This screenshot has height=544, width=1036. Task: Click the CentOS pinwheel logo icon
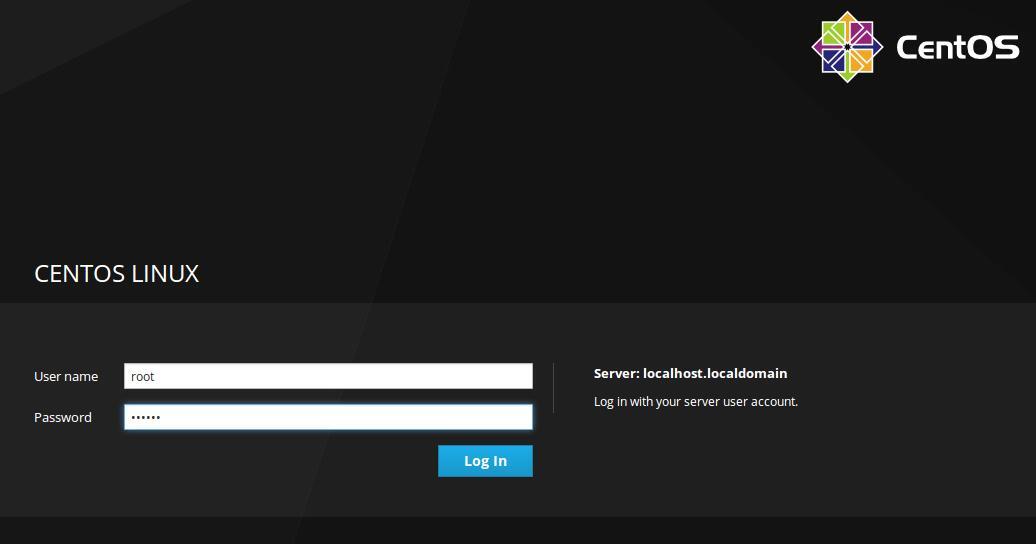[x=847, y=47]
